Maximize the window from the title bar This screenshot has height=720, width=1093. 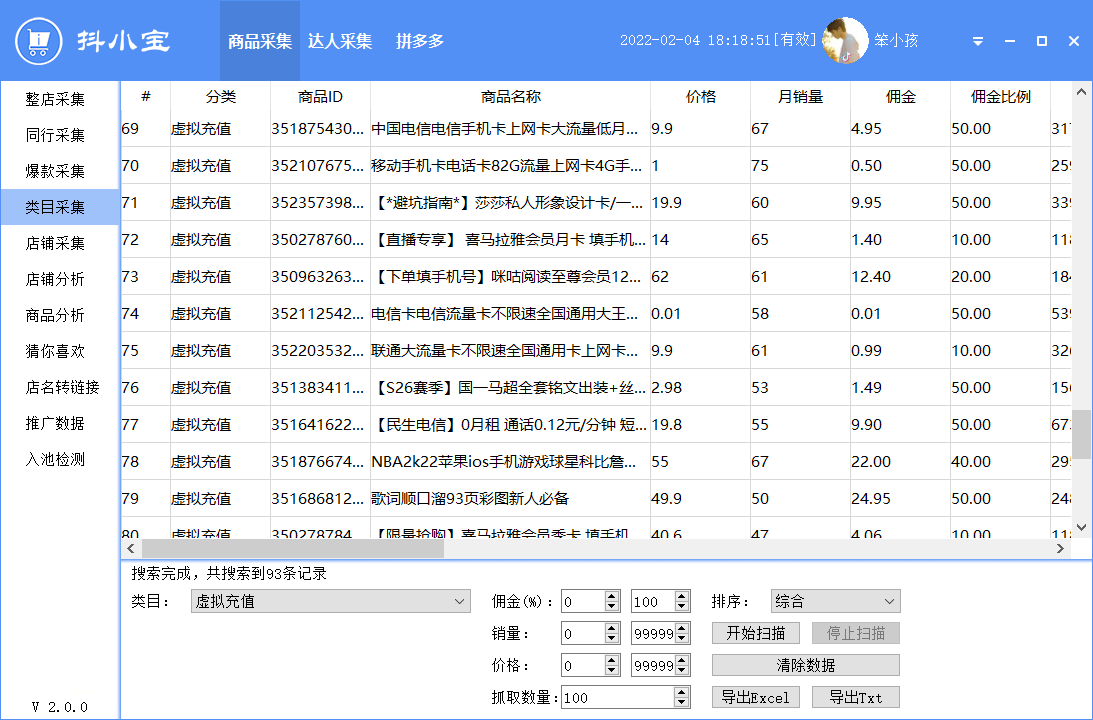(1041, 42)
